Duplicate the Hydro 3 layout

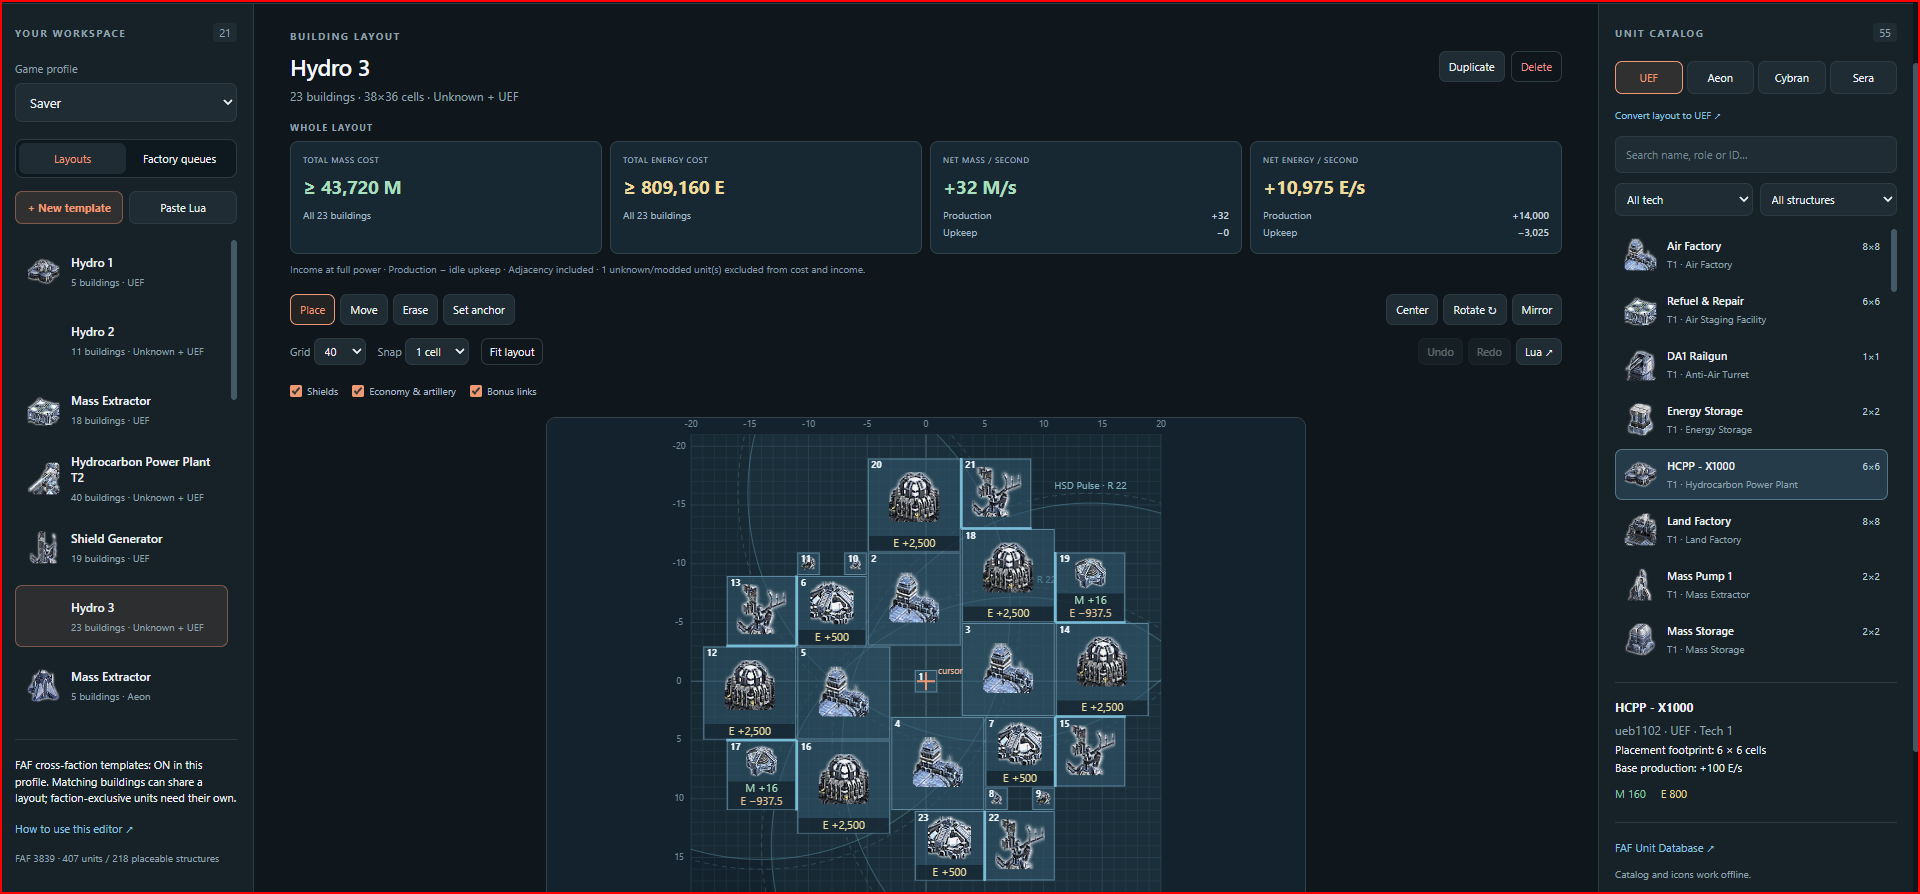pyautogui.click(x=1472, y=67)
